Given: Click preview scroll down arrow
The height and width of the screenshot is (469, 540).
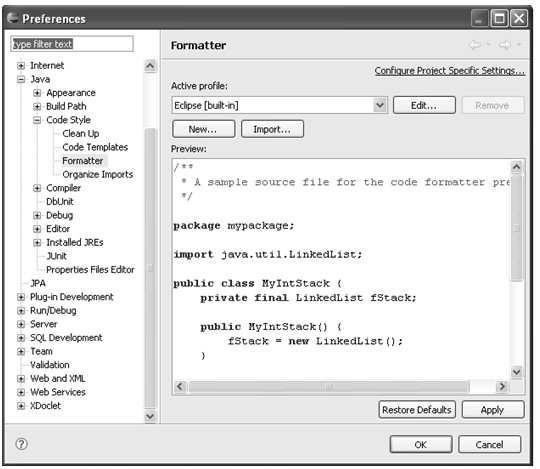Looking at the screenshot, I should pos(516,372).
